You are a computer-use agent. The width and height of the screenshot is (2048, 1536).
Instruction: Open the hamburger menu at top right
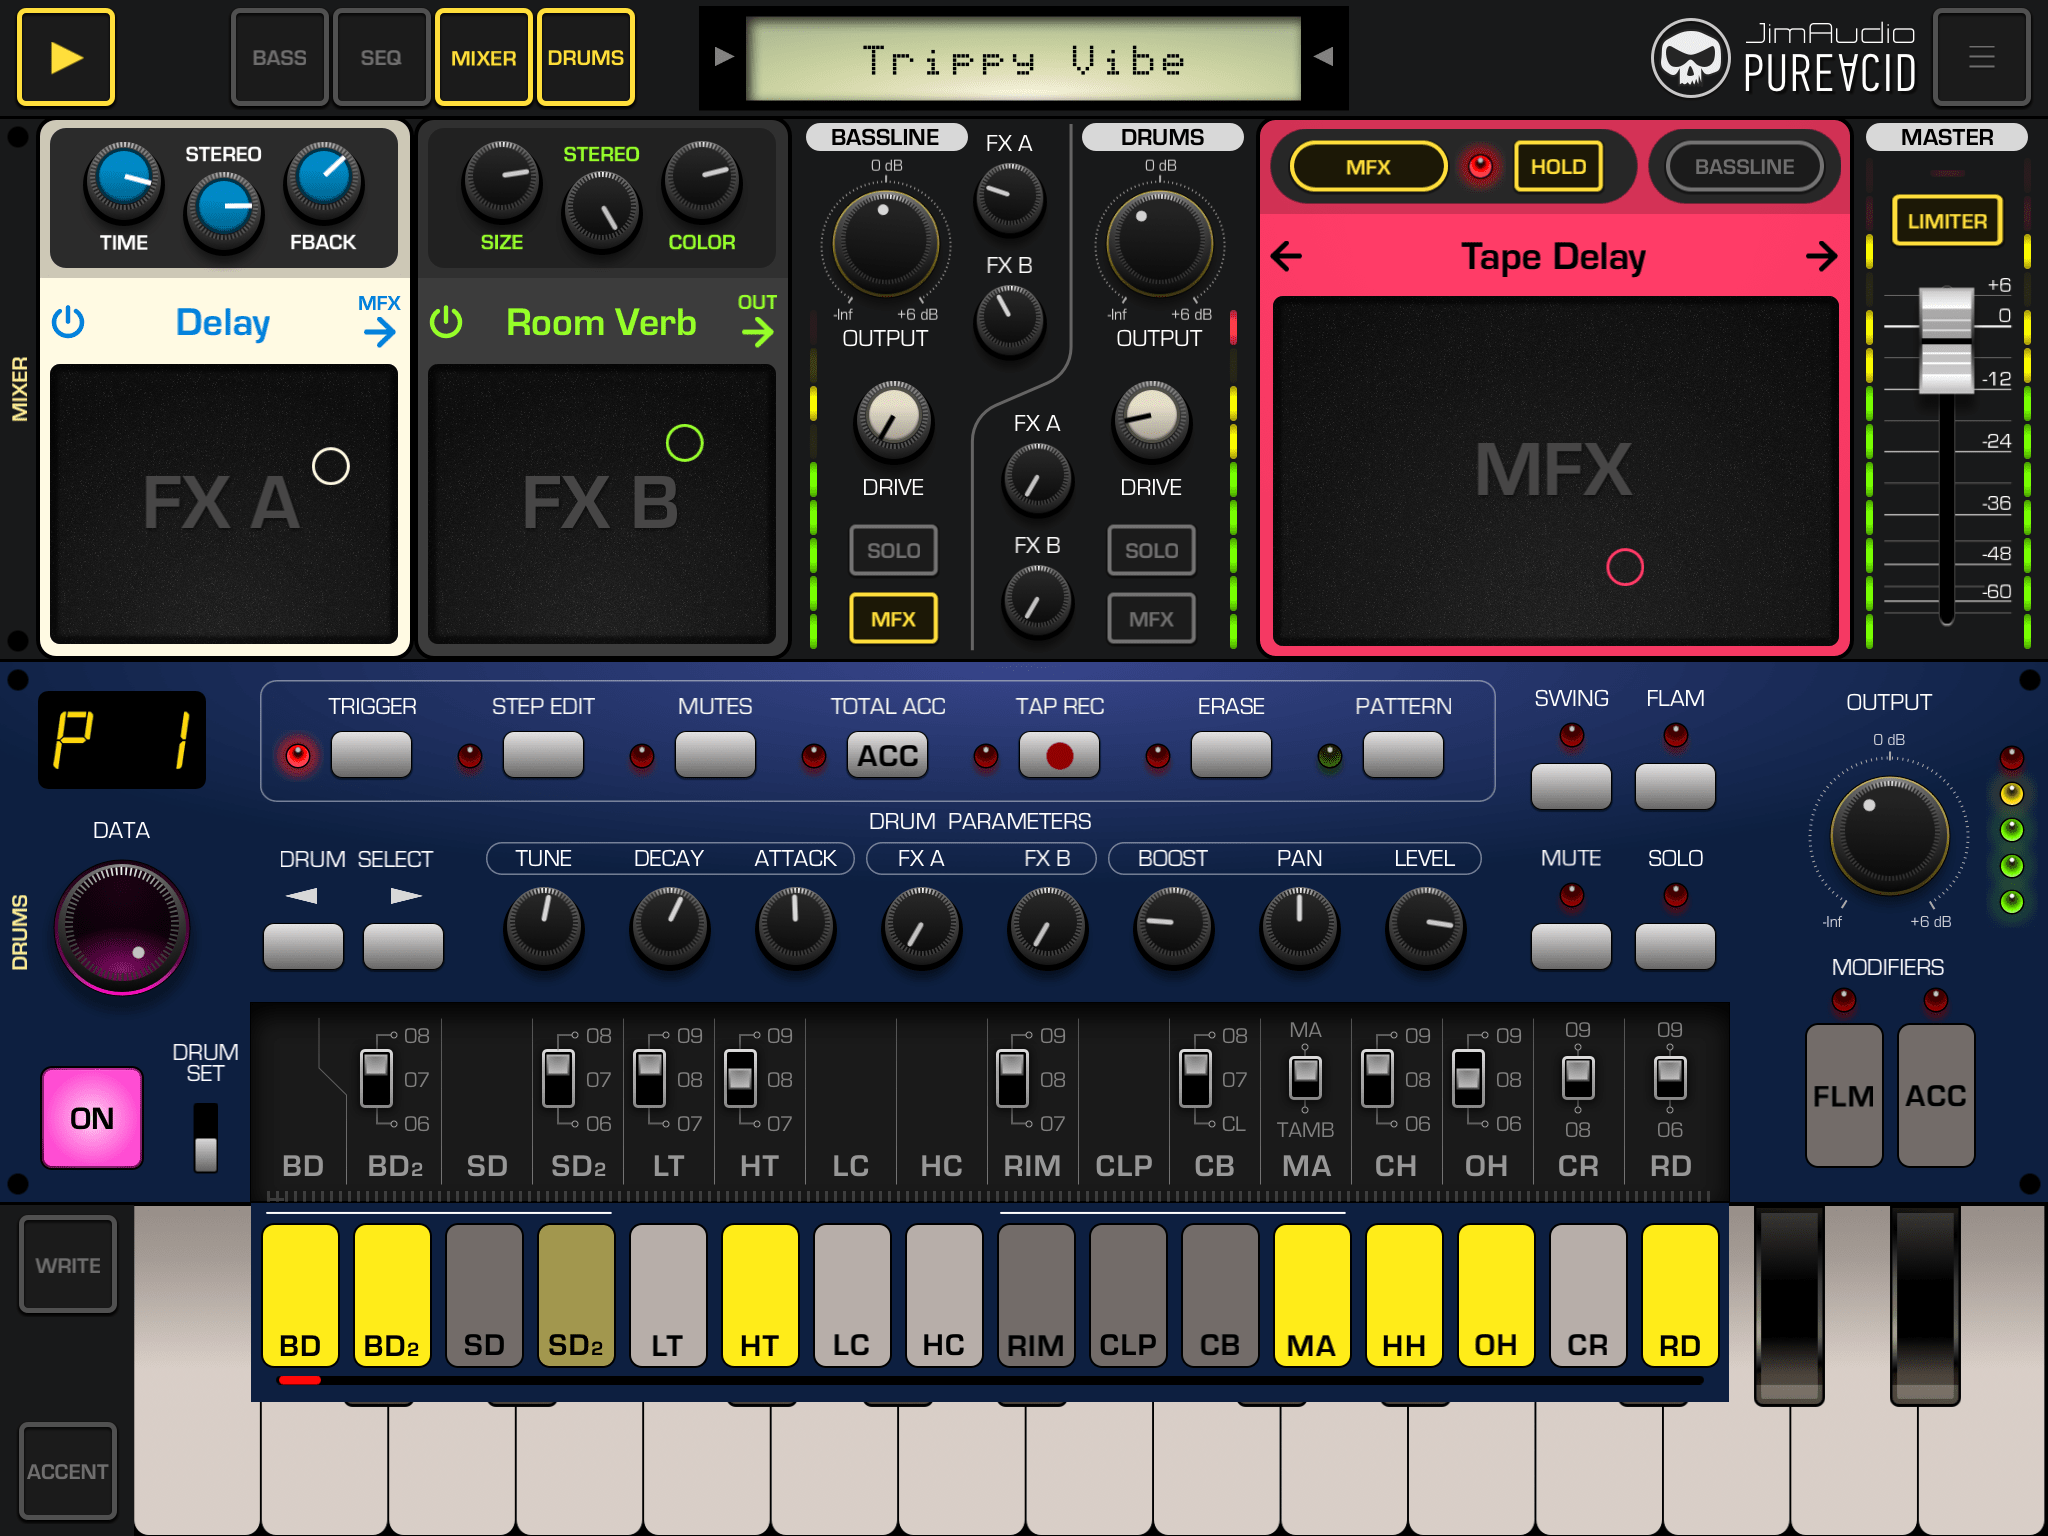[1981, 58]
